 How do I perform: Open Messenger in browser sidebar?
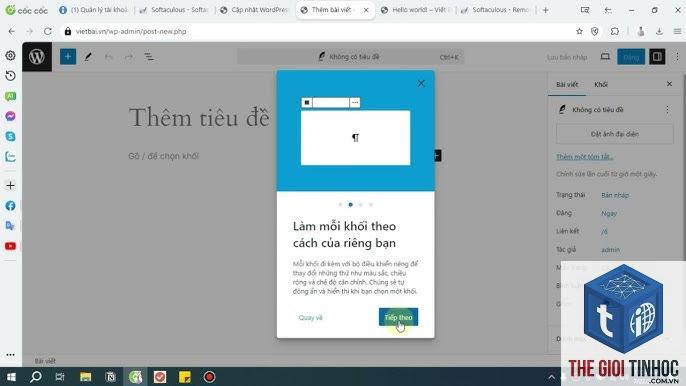coord(10,116)
